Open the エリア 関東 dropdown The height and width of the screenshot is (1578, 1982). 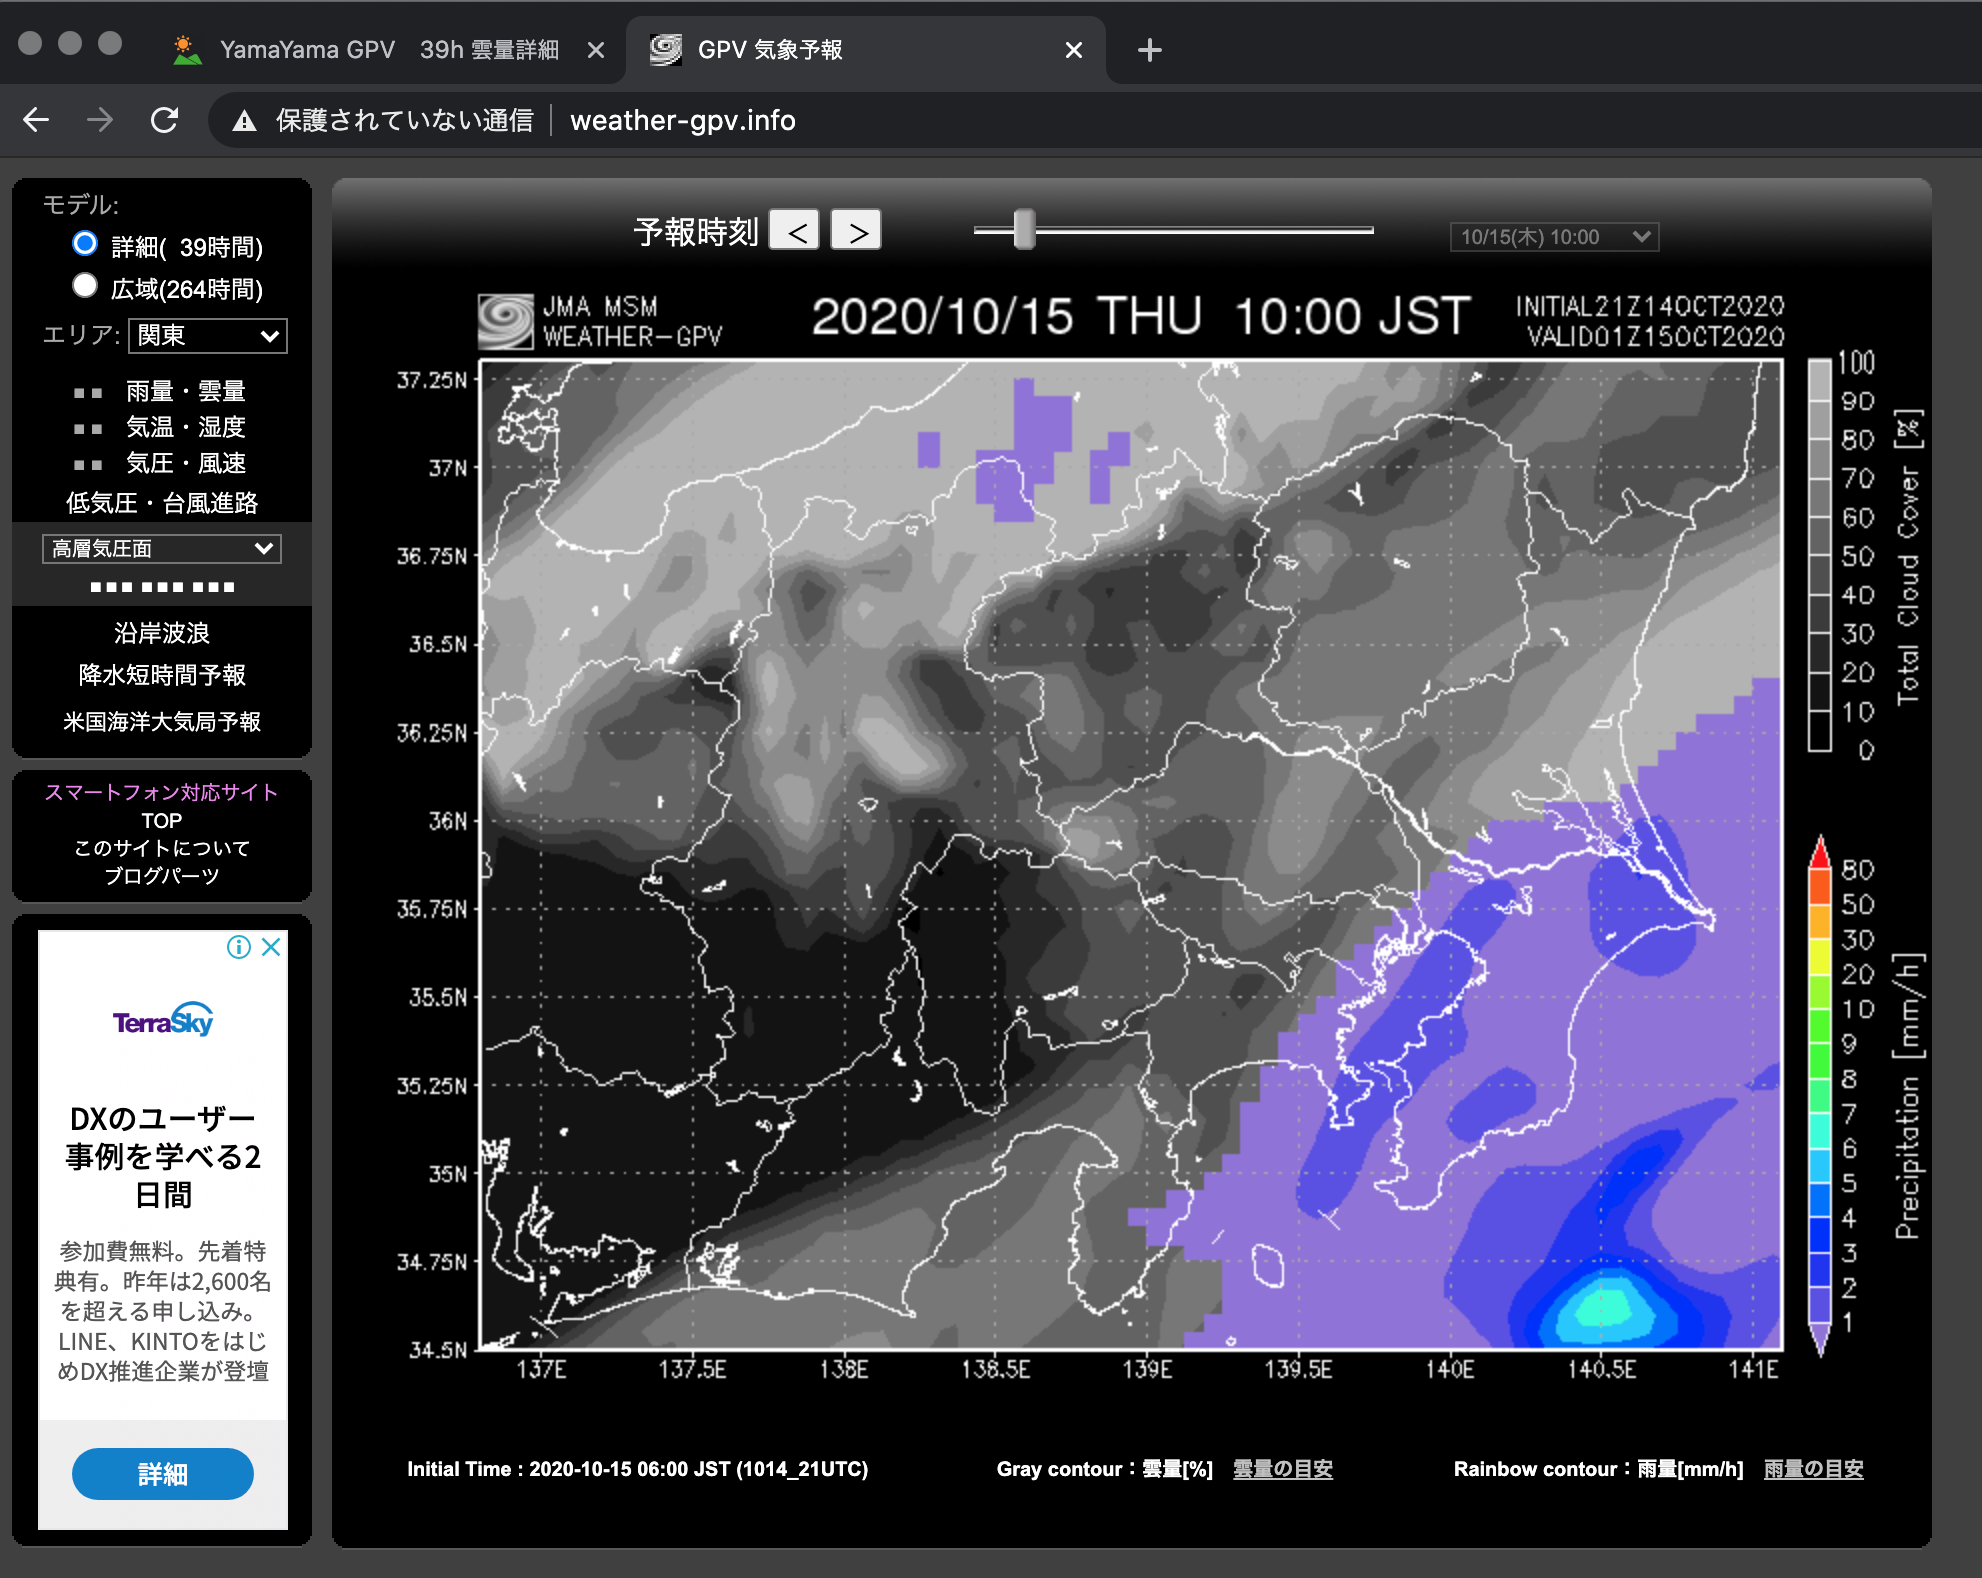tap(208, 336)
